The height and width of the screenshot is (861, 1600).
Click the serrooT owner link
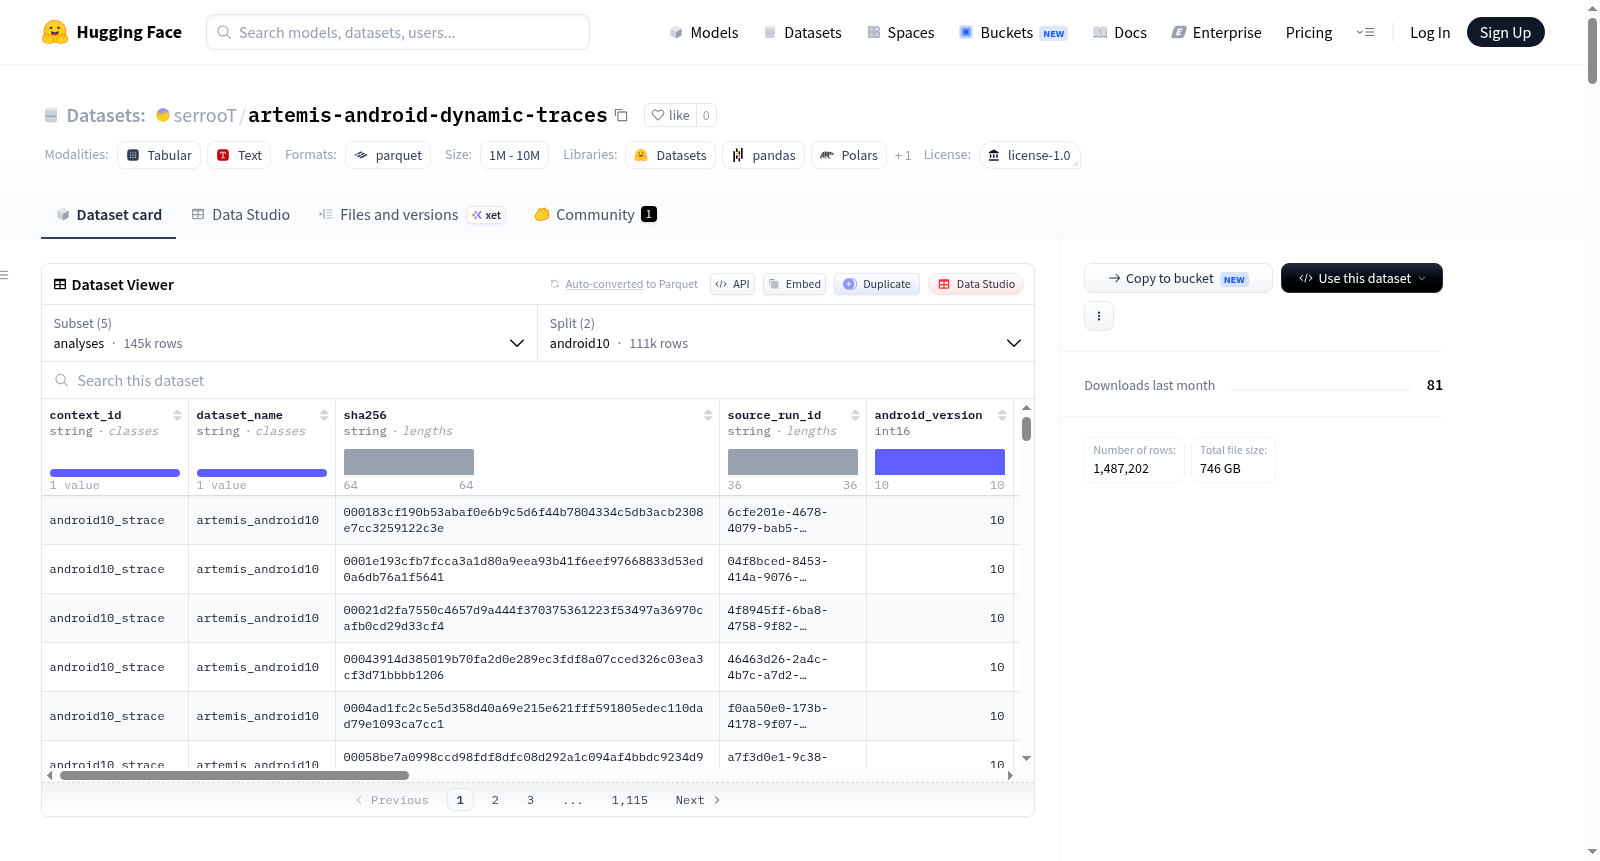click(x=205, y=115)
